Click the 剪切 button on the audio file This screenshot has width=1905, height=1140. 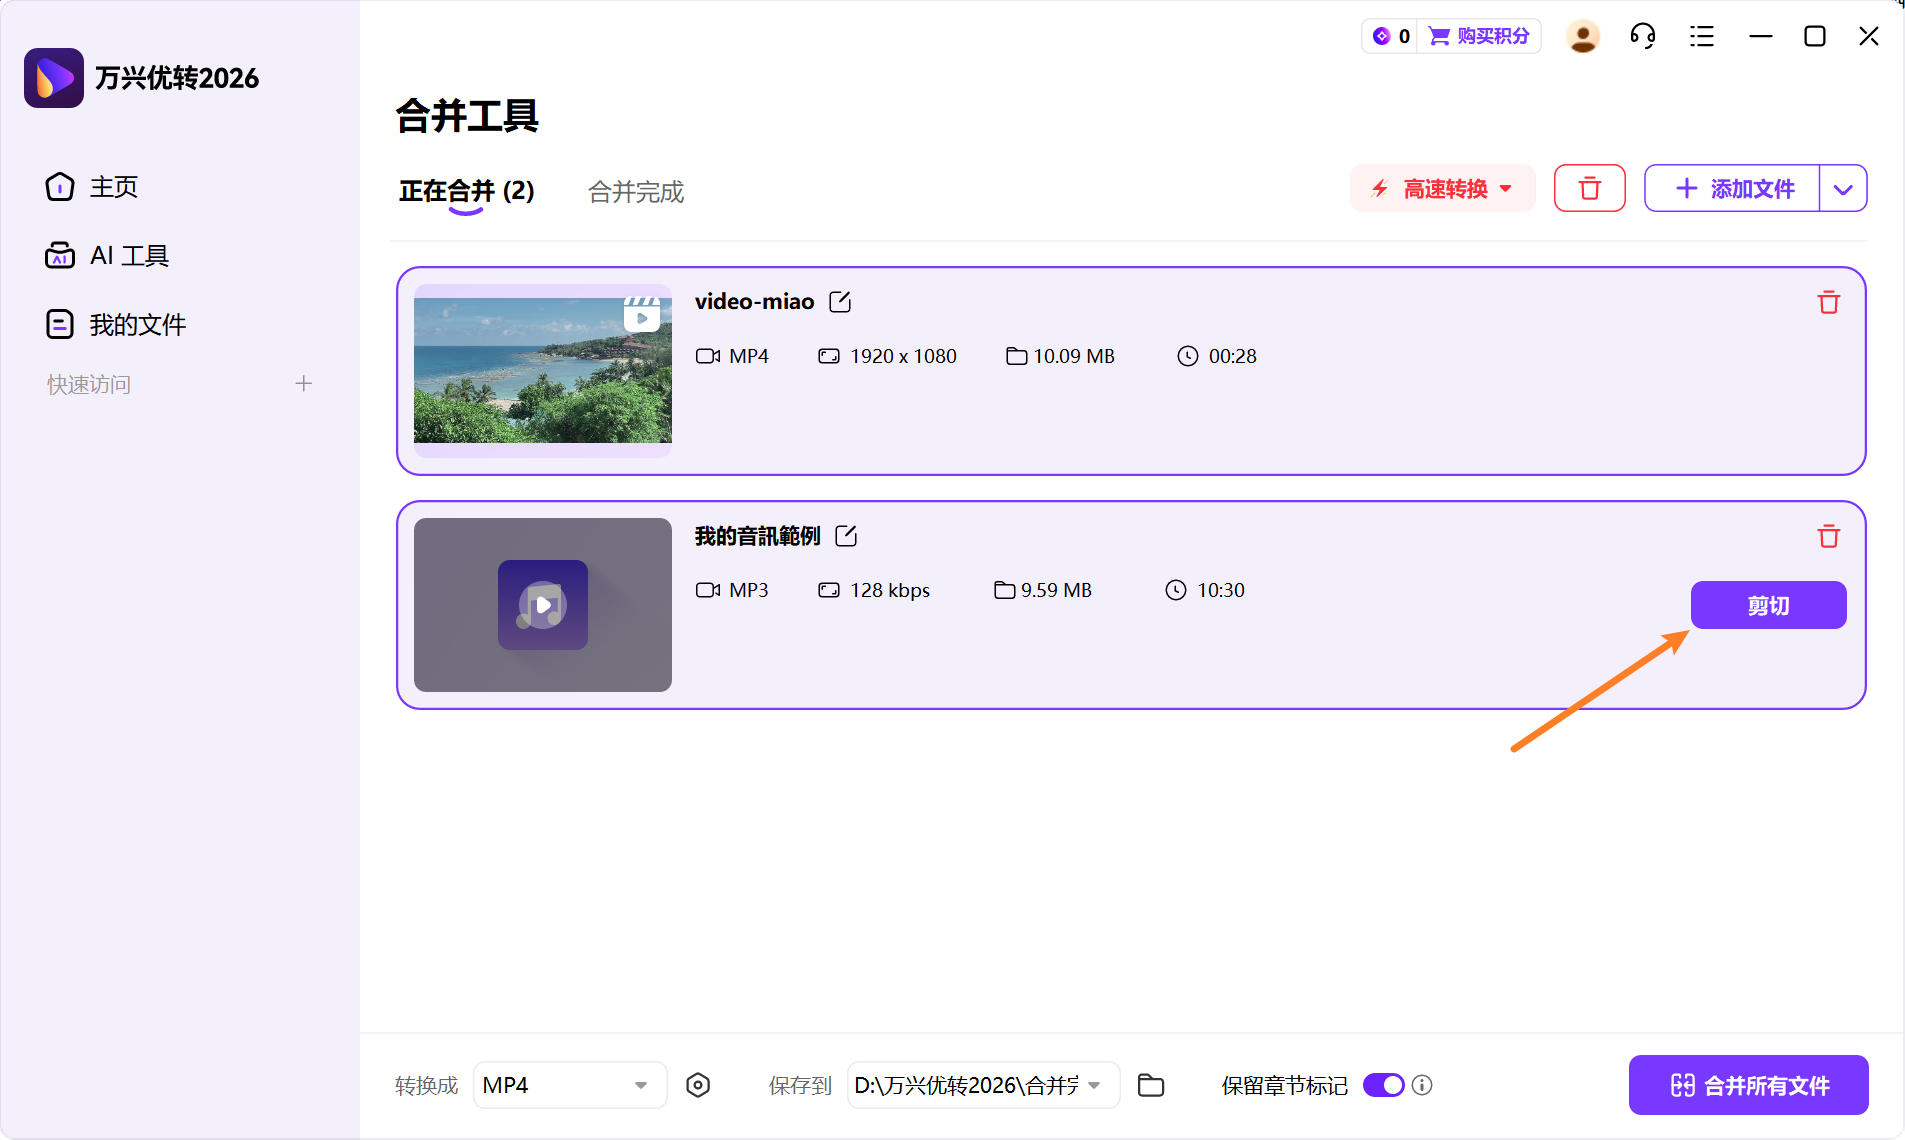1767,605
